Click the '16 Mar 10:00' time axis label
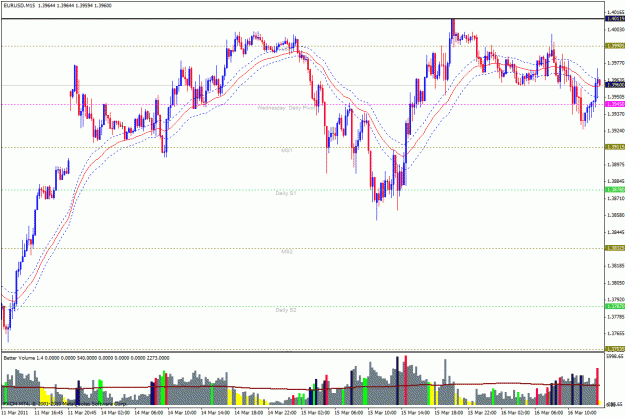 pos(582,413)
